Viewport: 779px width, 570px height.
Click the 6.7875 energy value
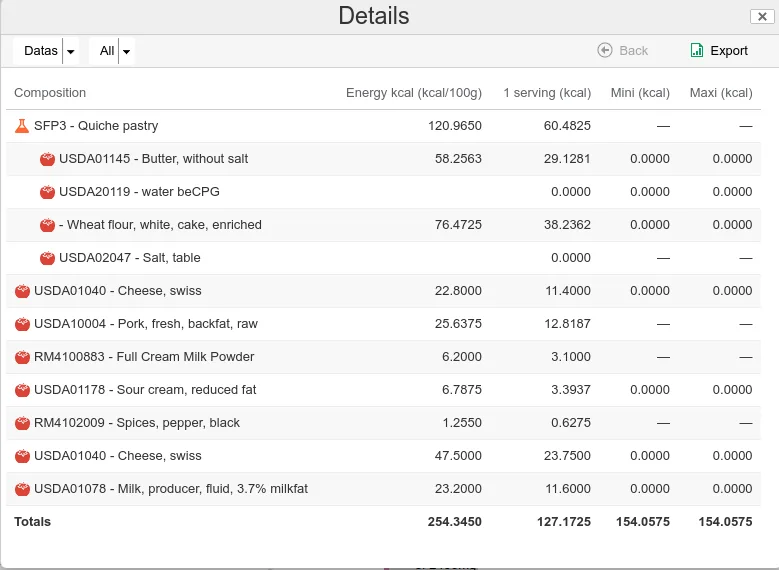point(462,390)
